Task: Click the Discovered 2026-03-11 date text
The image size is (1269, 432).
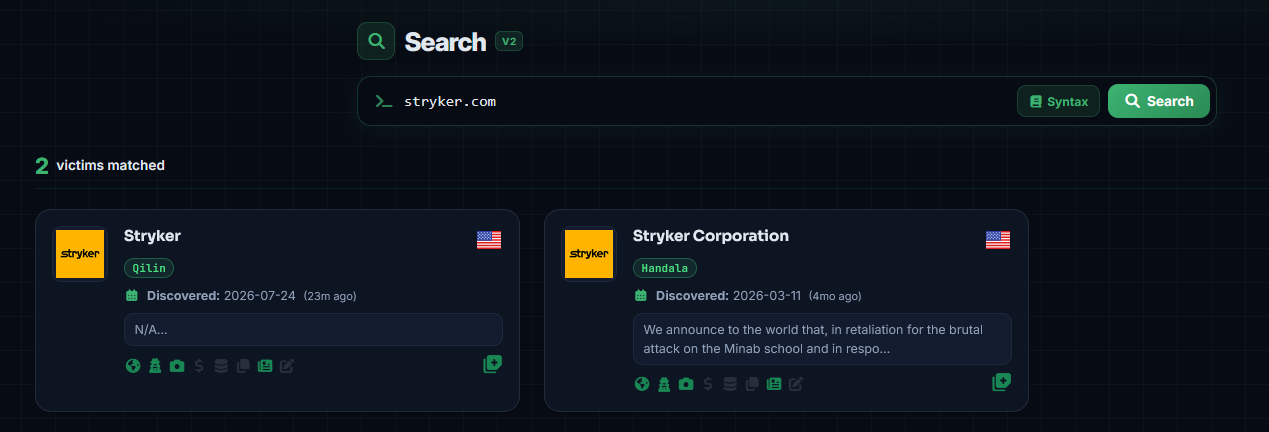Action: [730, 296]
